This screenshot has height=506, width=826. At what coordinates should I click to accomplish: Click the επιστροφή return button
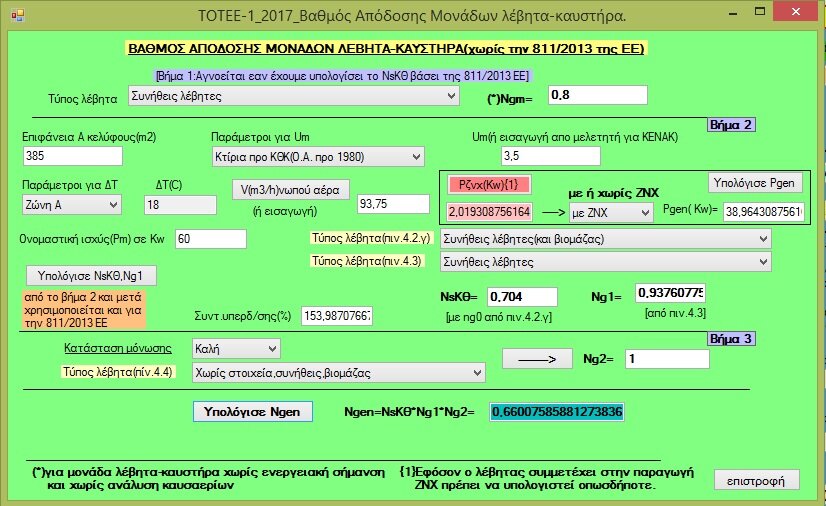click(757, 479)
